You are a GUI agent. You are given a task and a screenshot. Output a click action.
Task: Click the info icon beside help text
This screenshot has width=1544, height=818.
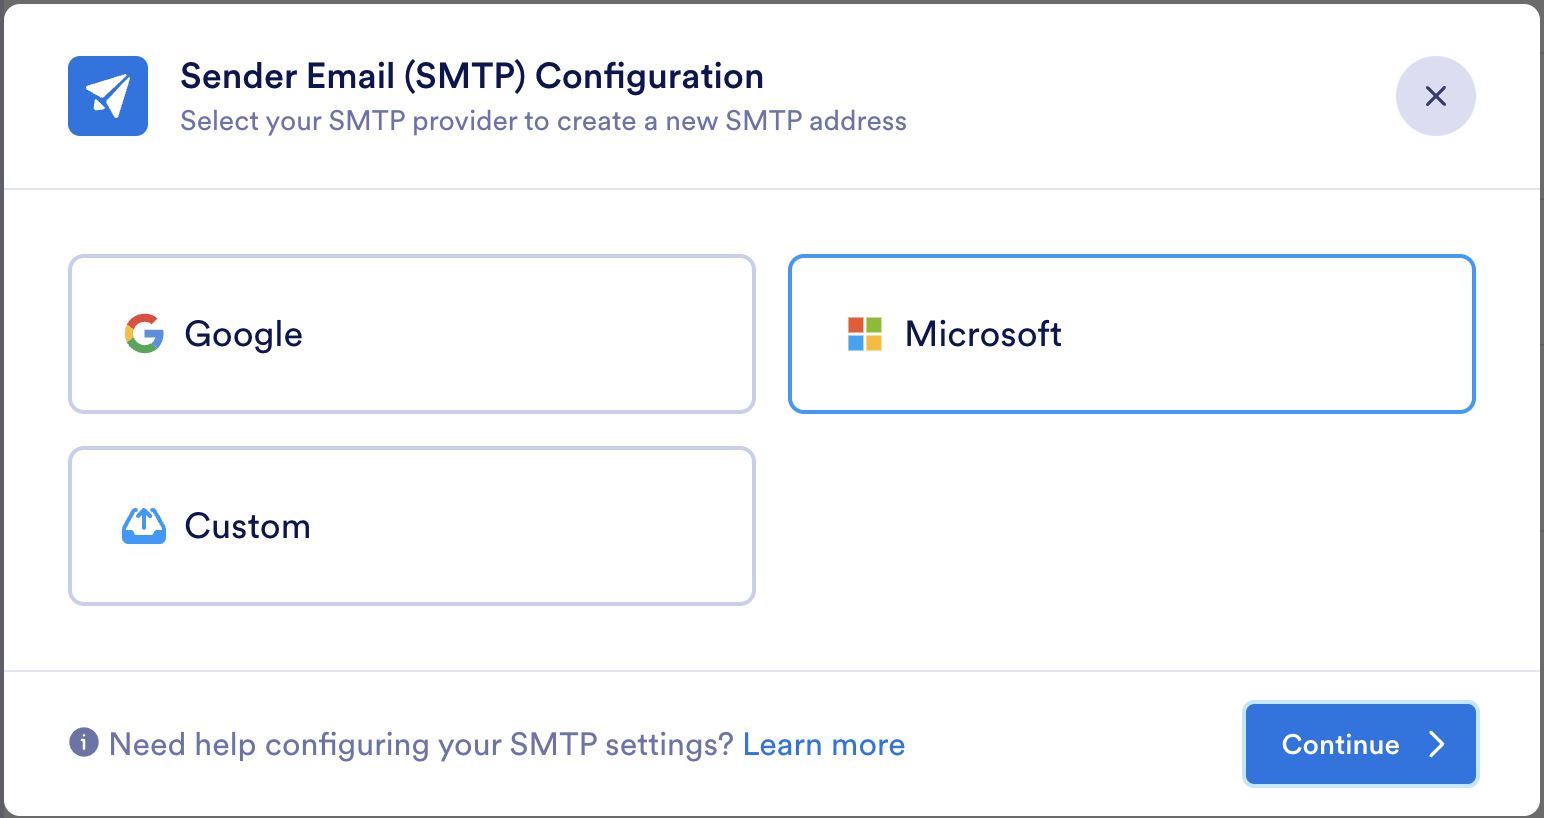coord(84,743)
